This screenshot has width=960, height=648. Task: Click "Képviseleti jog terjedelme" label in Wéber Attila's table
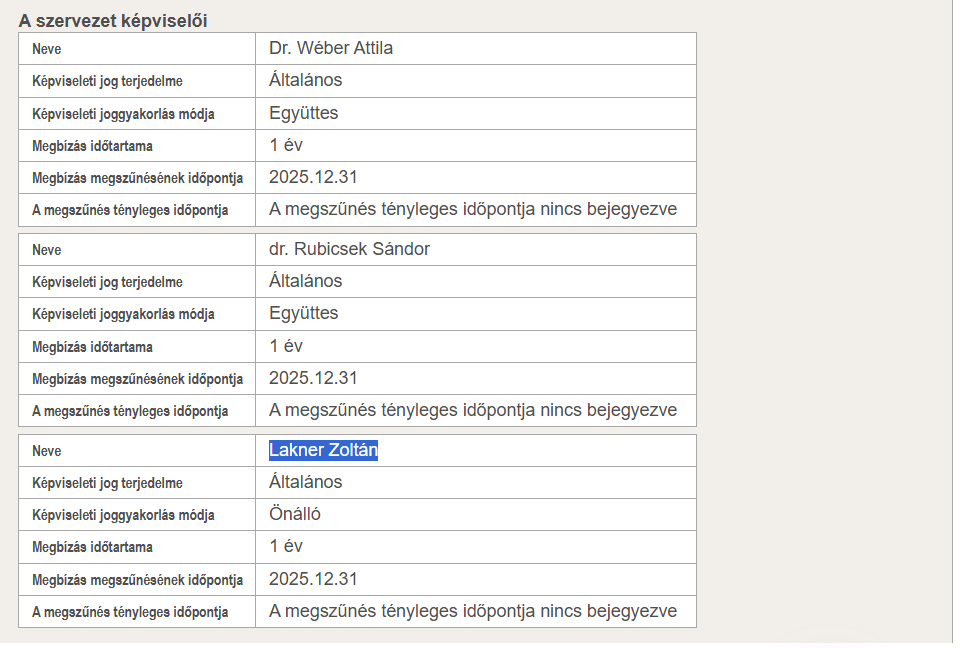coord(107,81)
